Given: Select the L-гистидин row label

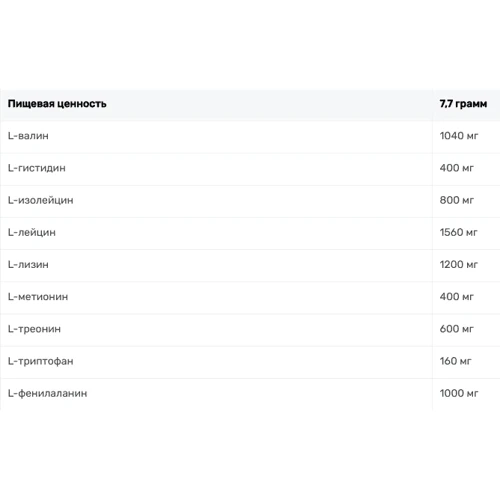Looking at the screenshot, I should click(37, 168).
